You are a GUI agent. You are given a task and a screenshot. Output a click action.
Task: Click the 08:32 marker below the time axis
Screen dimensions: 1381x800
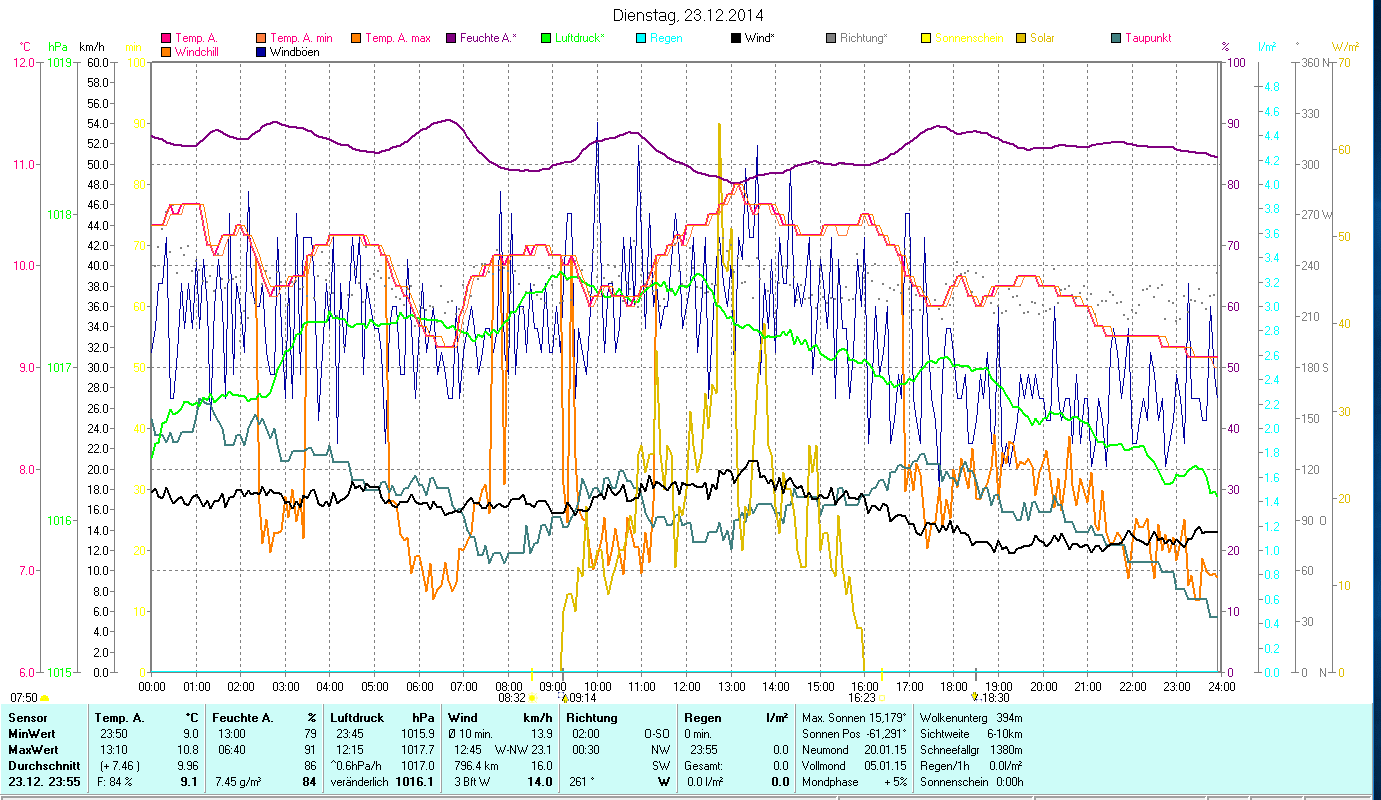510,698
